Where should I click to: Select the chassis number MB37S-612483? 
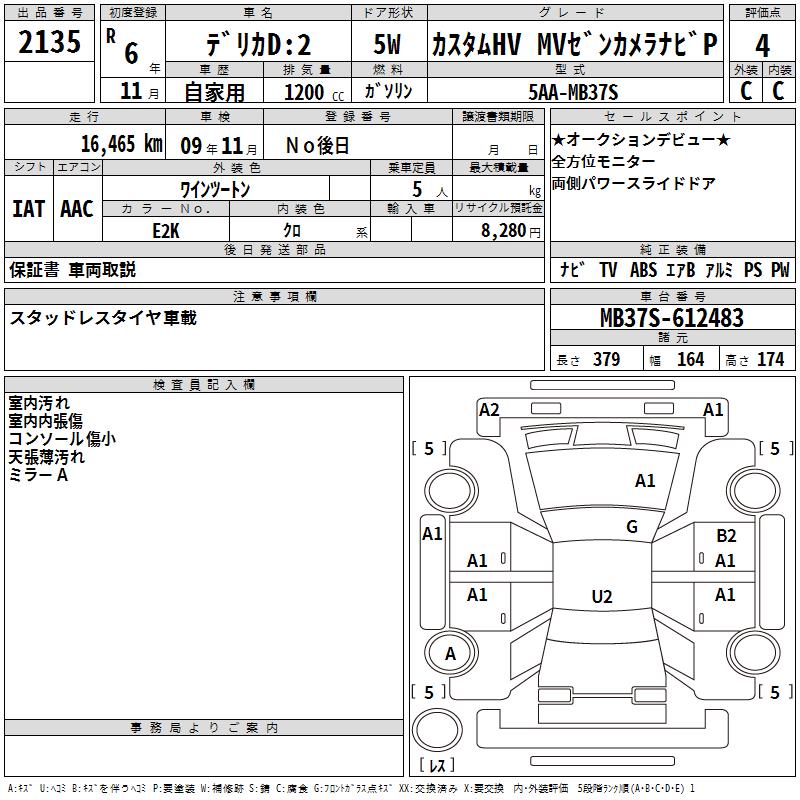pyautogui.click(x=672, y=318)
